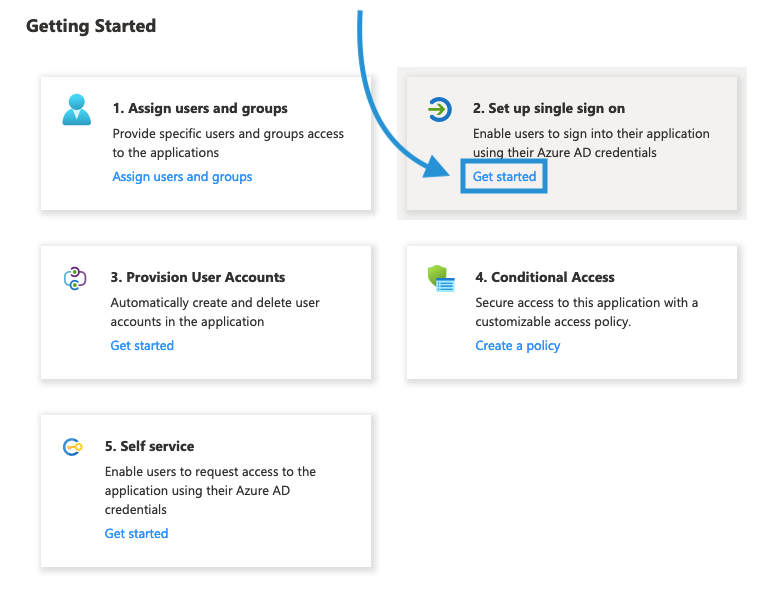This screenshot has height=590, width=778.
Task: Select the '2. Set up single sign on' title
Action: pos(549,108)
